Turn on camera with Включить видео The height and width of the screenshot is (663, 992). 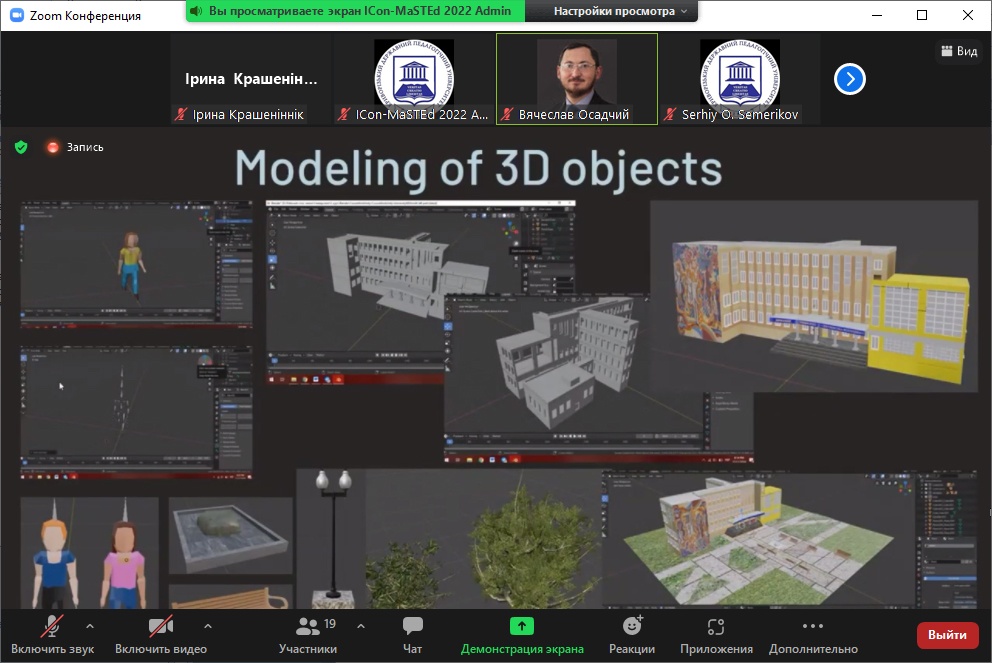tap(160, 627)
